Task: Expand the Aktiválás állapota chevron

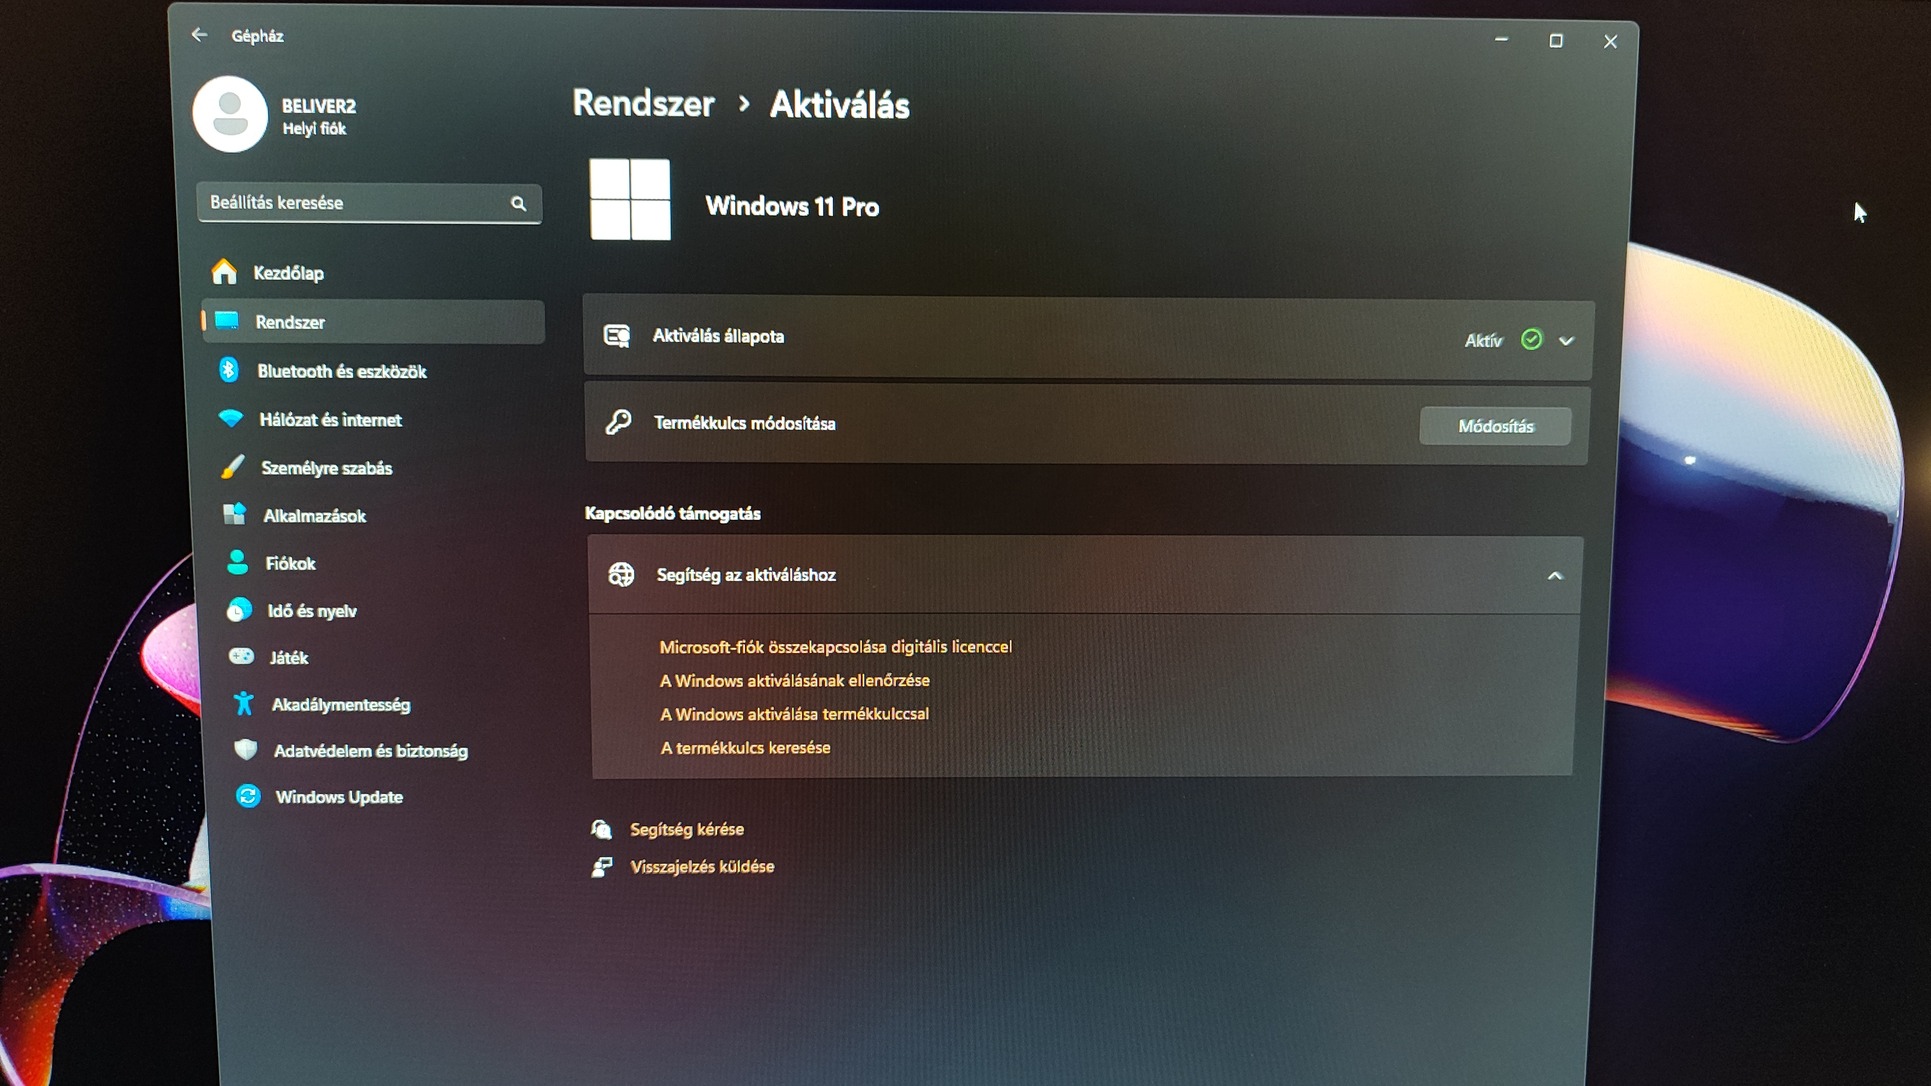Action: click(1566, 341)
